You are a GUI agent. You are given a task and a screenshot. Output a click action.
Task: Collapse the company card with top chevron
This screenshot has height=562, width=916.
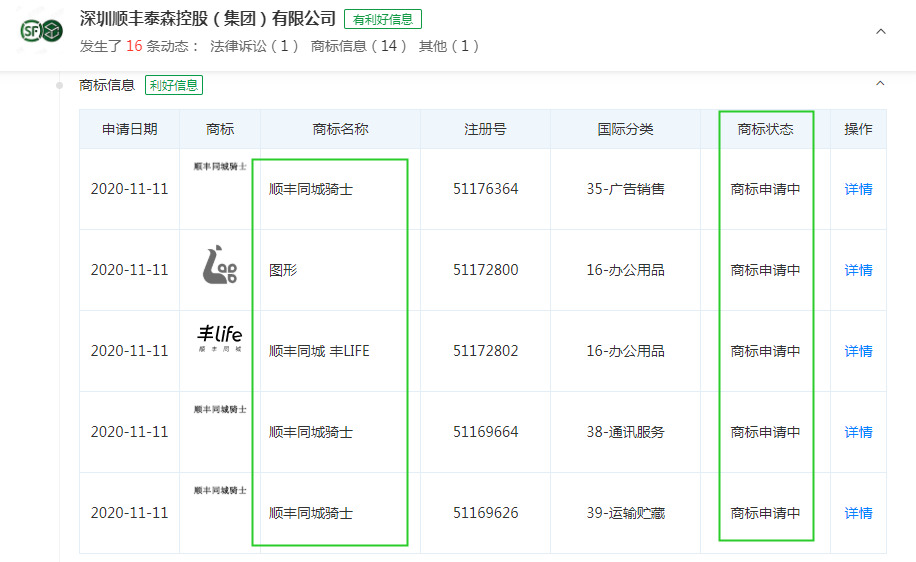coord(881,32)
